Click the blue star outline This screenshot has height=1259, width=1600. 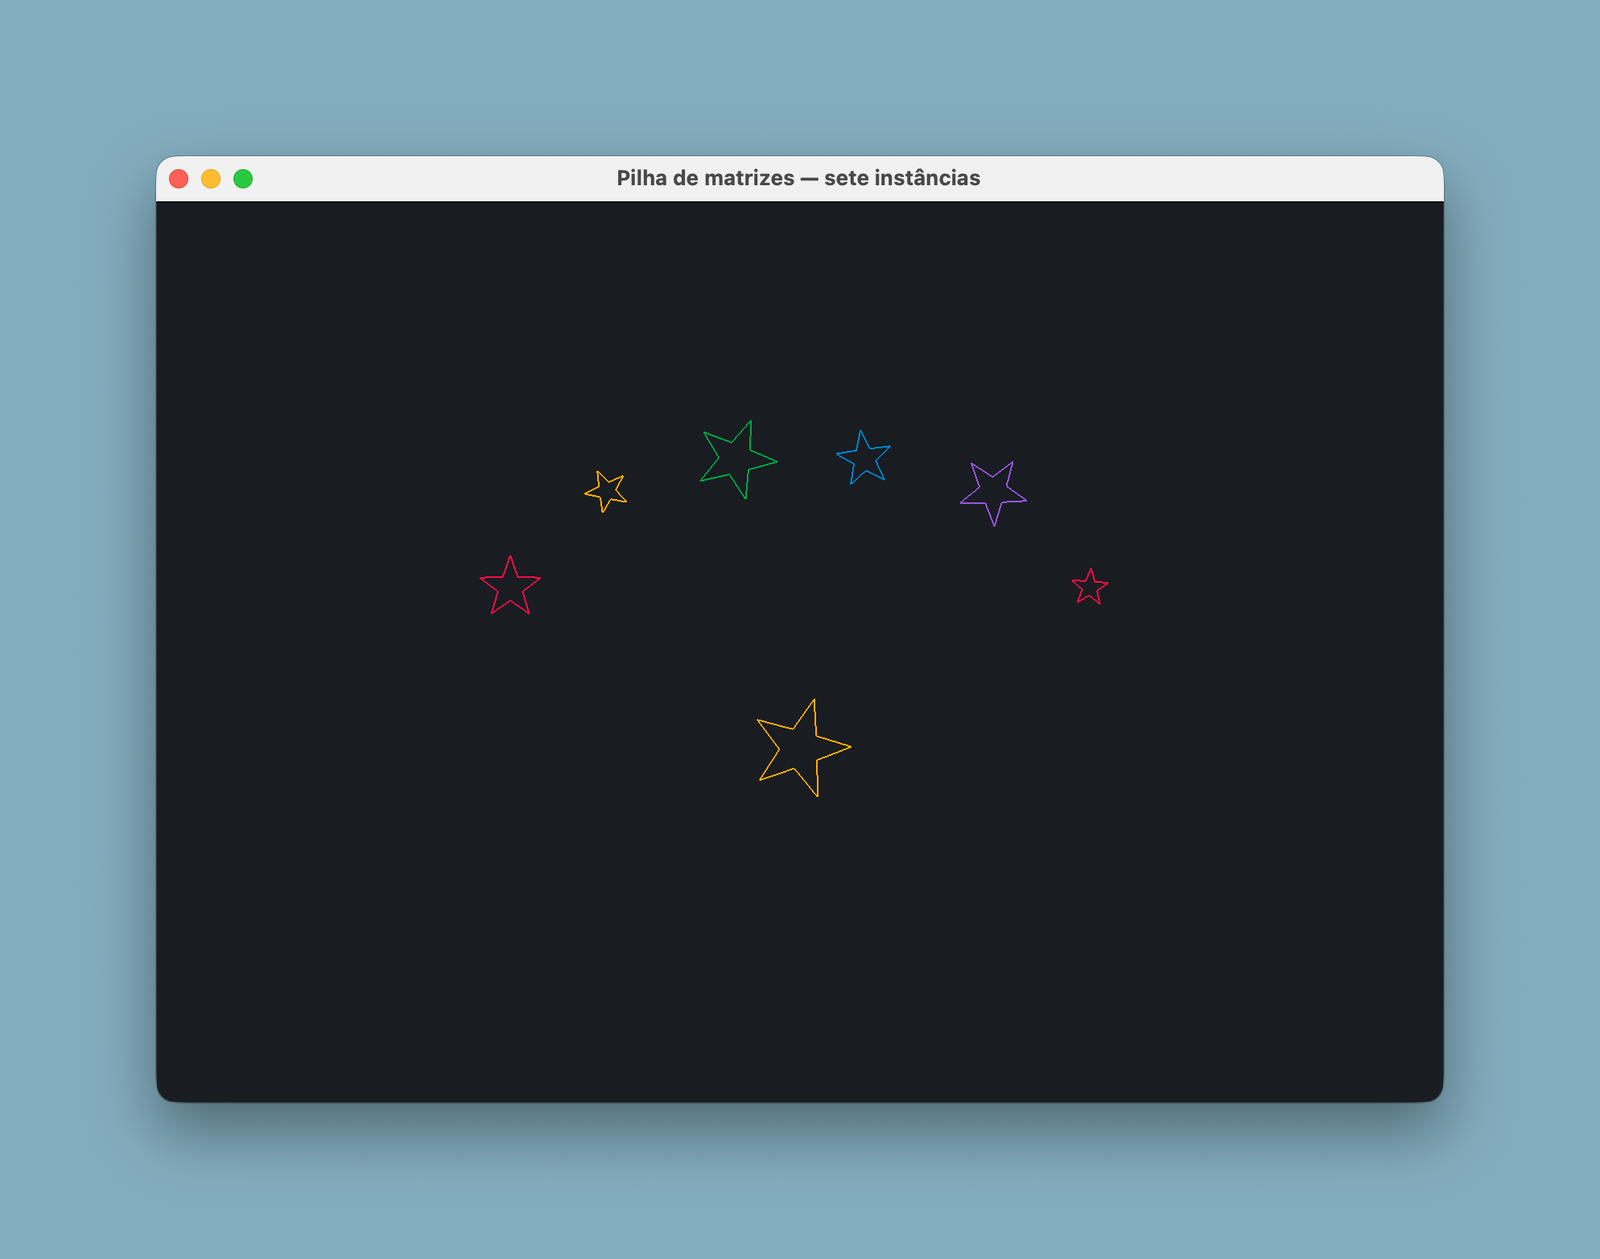[863, 458]
